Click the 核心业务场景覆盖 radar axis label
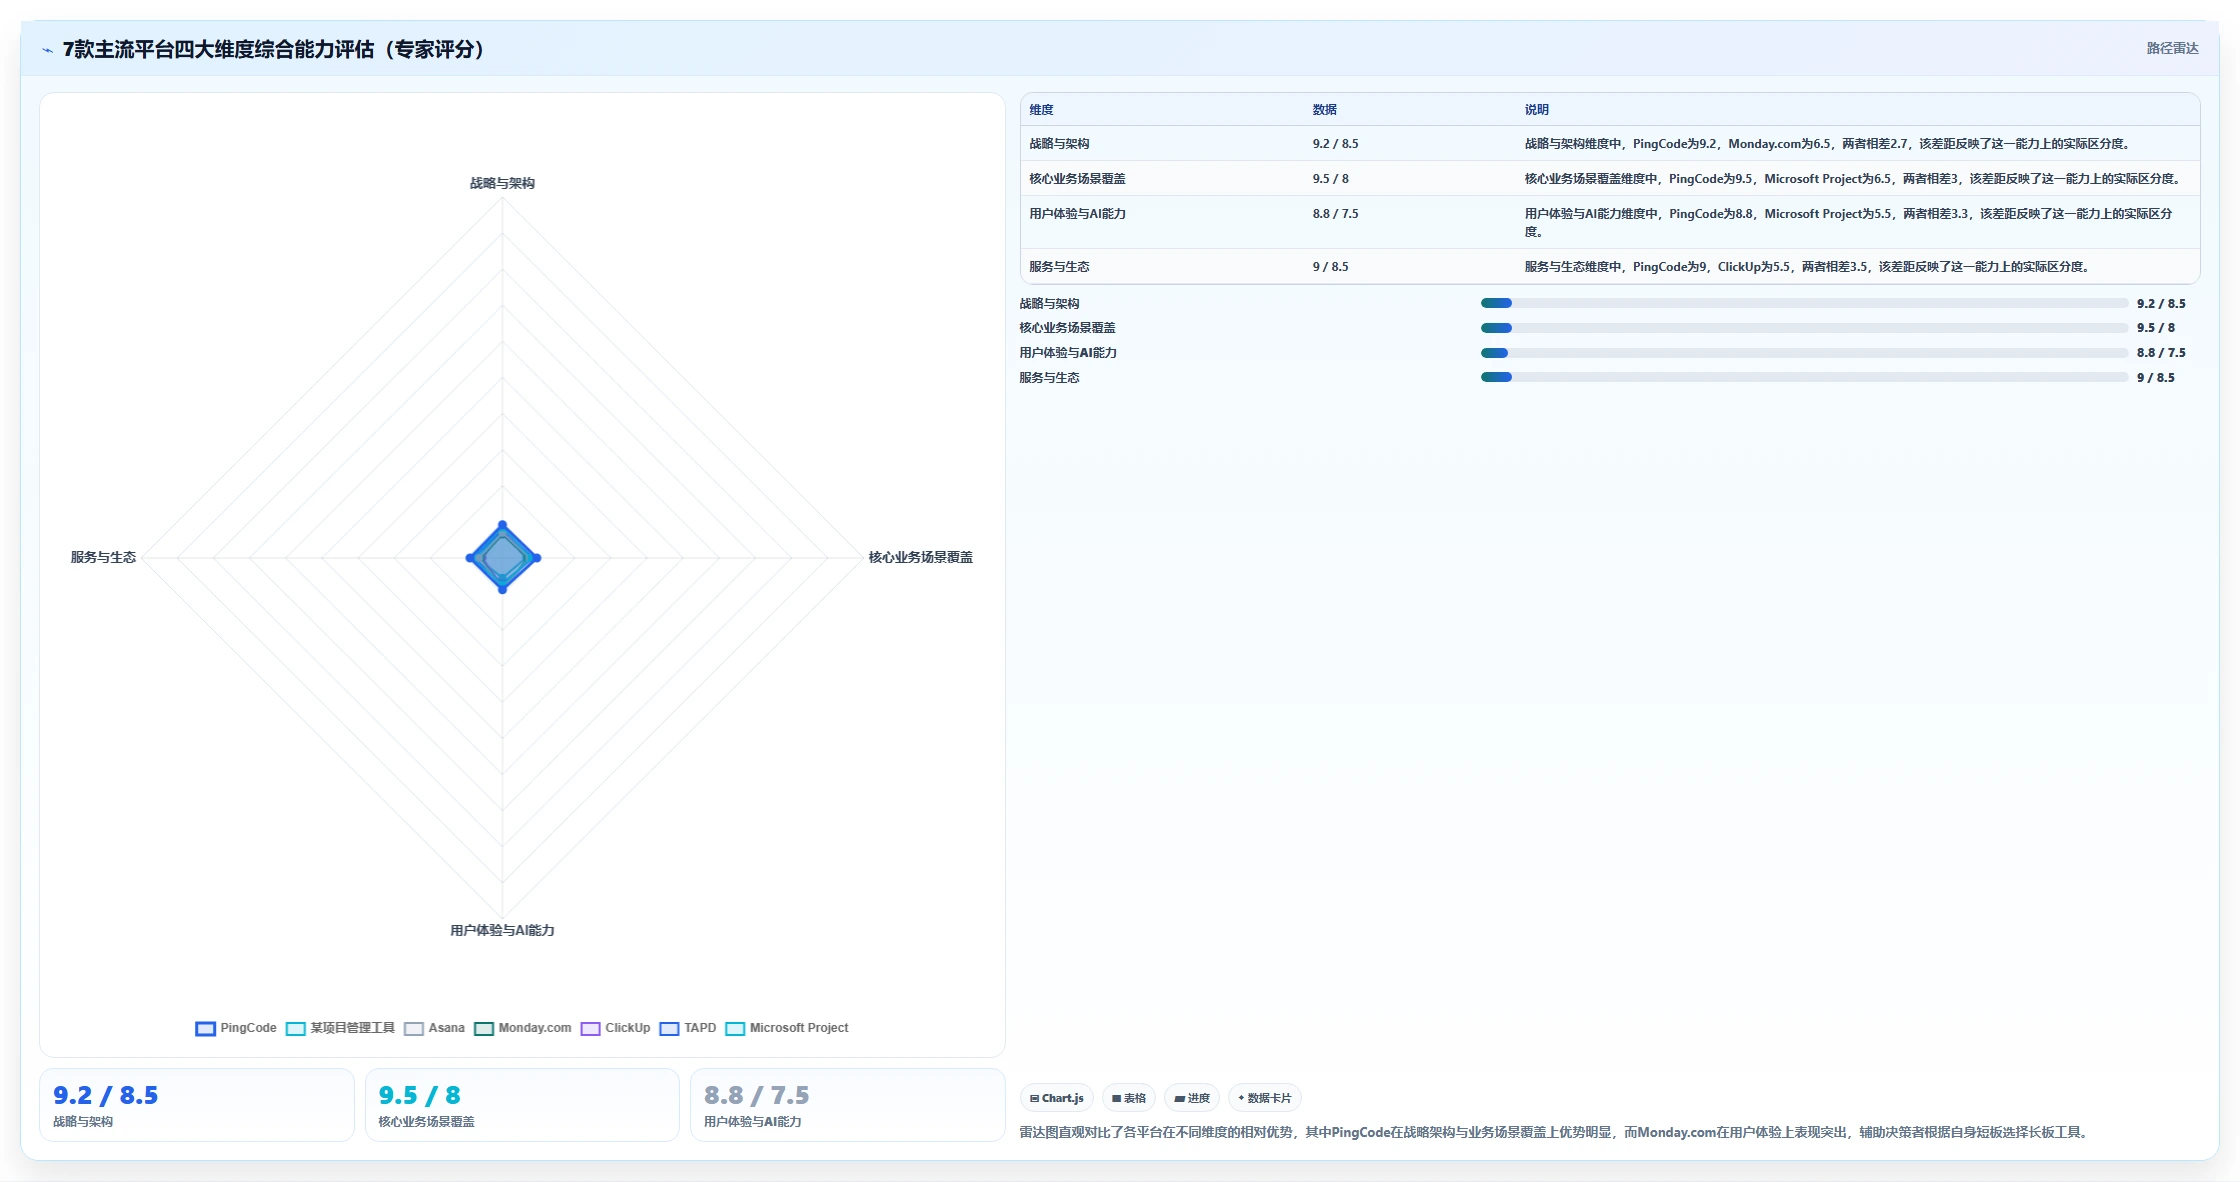The width and height of the screenshot is (2240, 1182). tap(920, 558)
